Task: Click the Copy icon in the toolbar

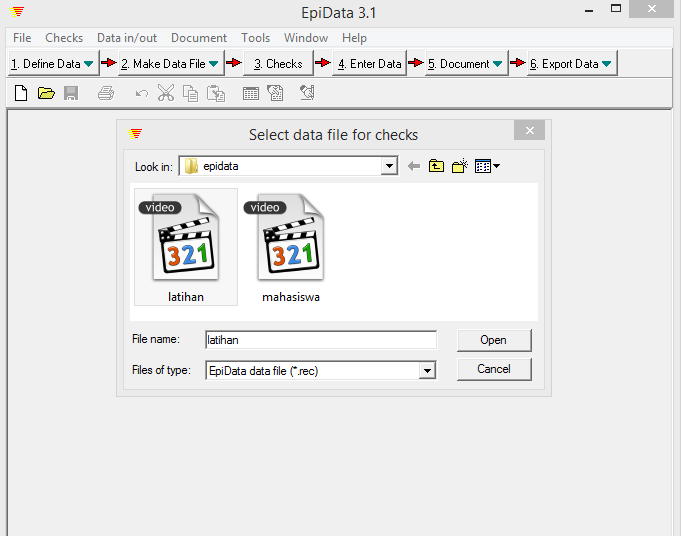Action: click(x=190, y=93)
